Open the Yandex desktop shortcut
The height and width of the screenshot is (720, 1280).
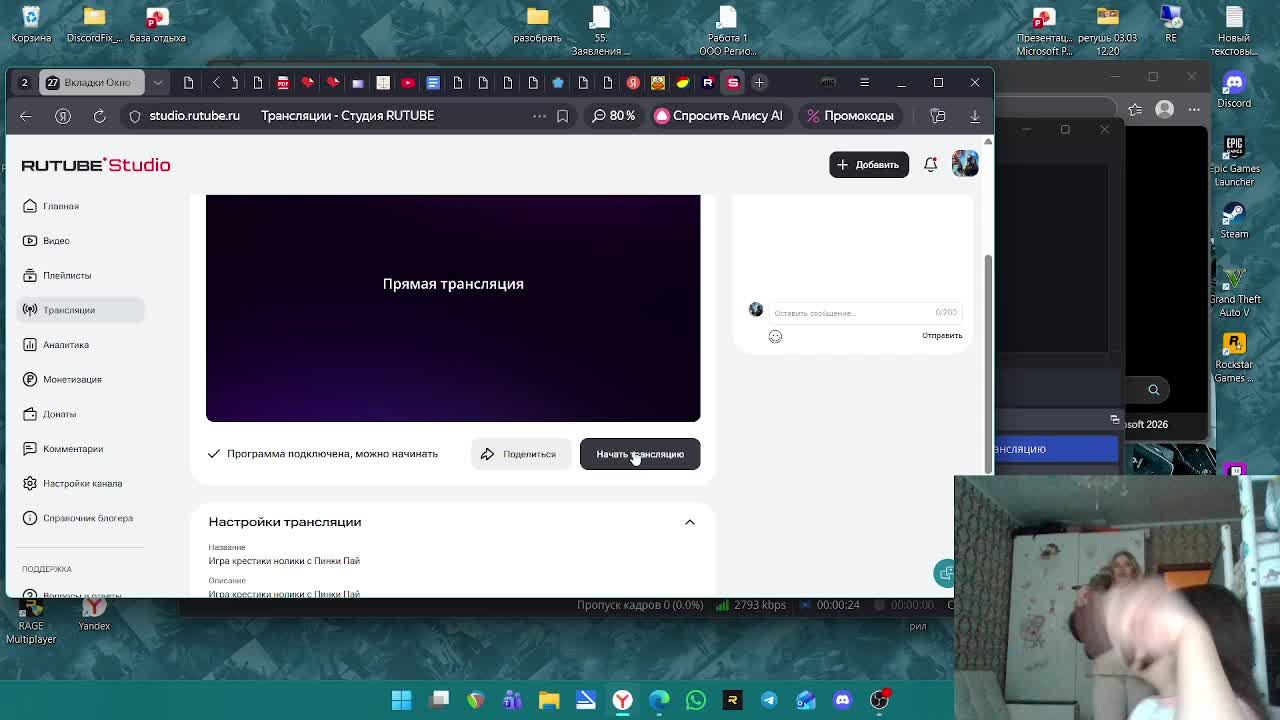pyautogui.click(x=94, y=614)
